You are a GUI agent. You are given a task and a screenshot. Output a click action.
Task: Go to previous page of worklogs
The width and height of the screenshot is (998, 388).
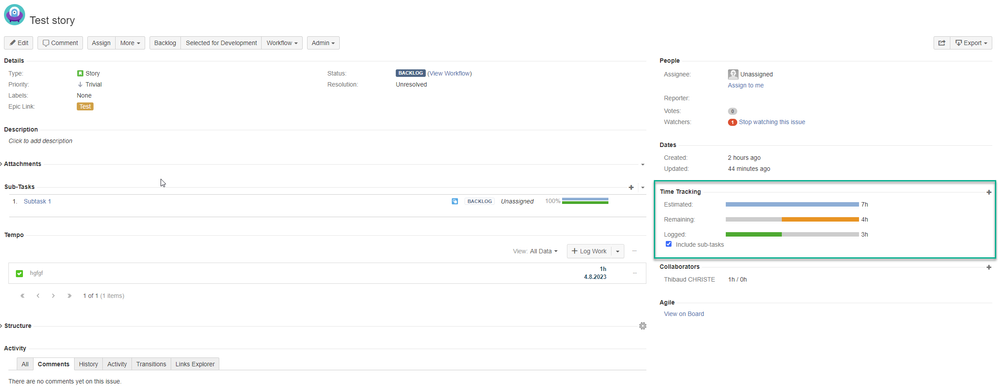point(38,296)
